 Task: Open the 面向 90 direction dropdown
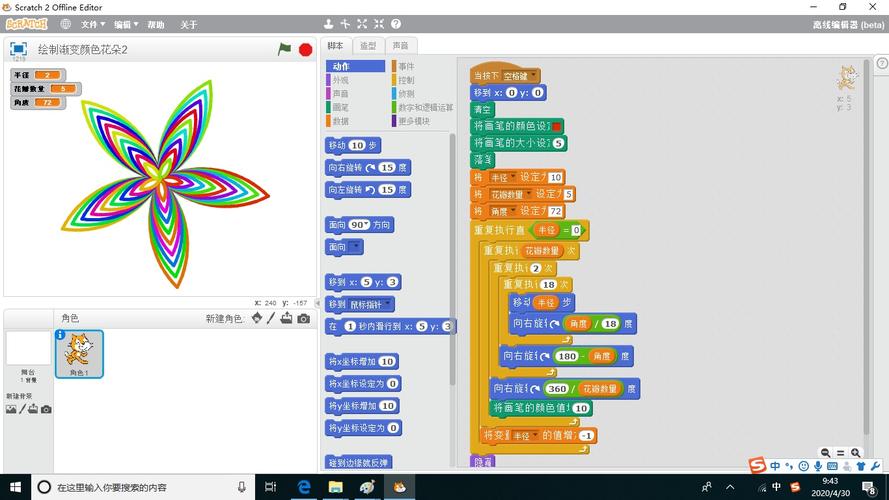(368, 225)
